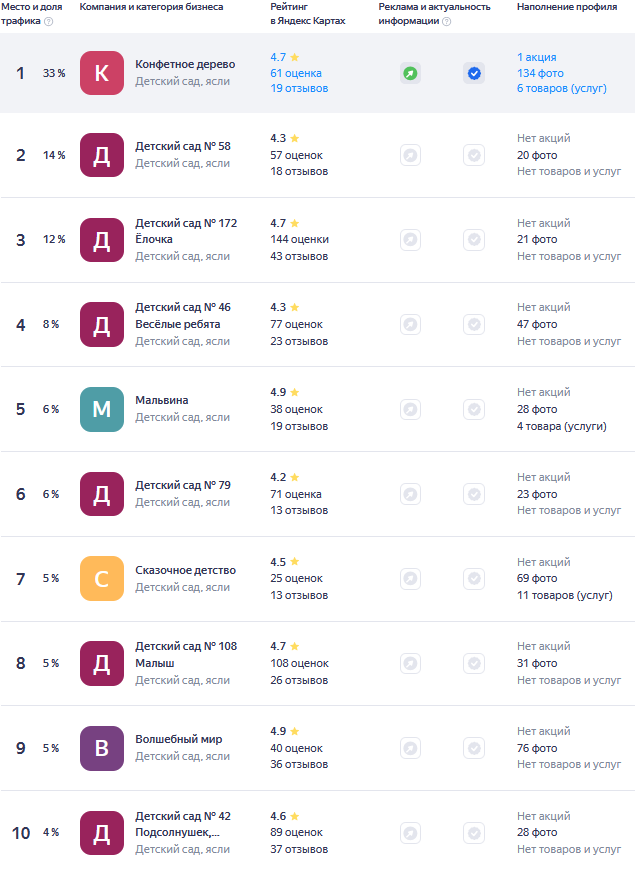Click the "6 товаров (услуг)" link
Viewport: 635px width, 875px height.
click(x=561, y=88)
